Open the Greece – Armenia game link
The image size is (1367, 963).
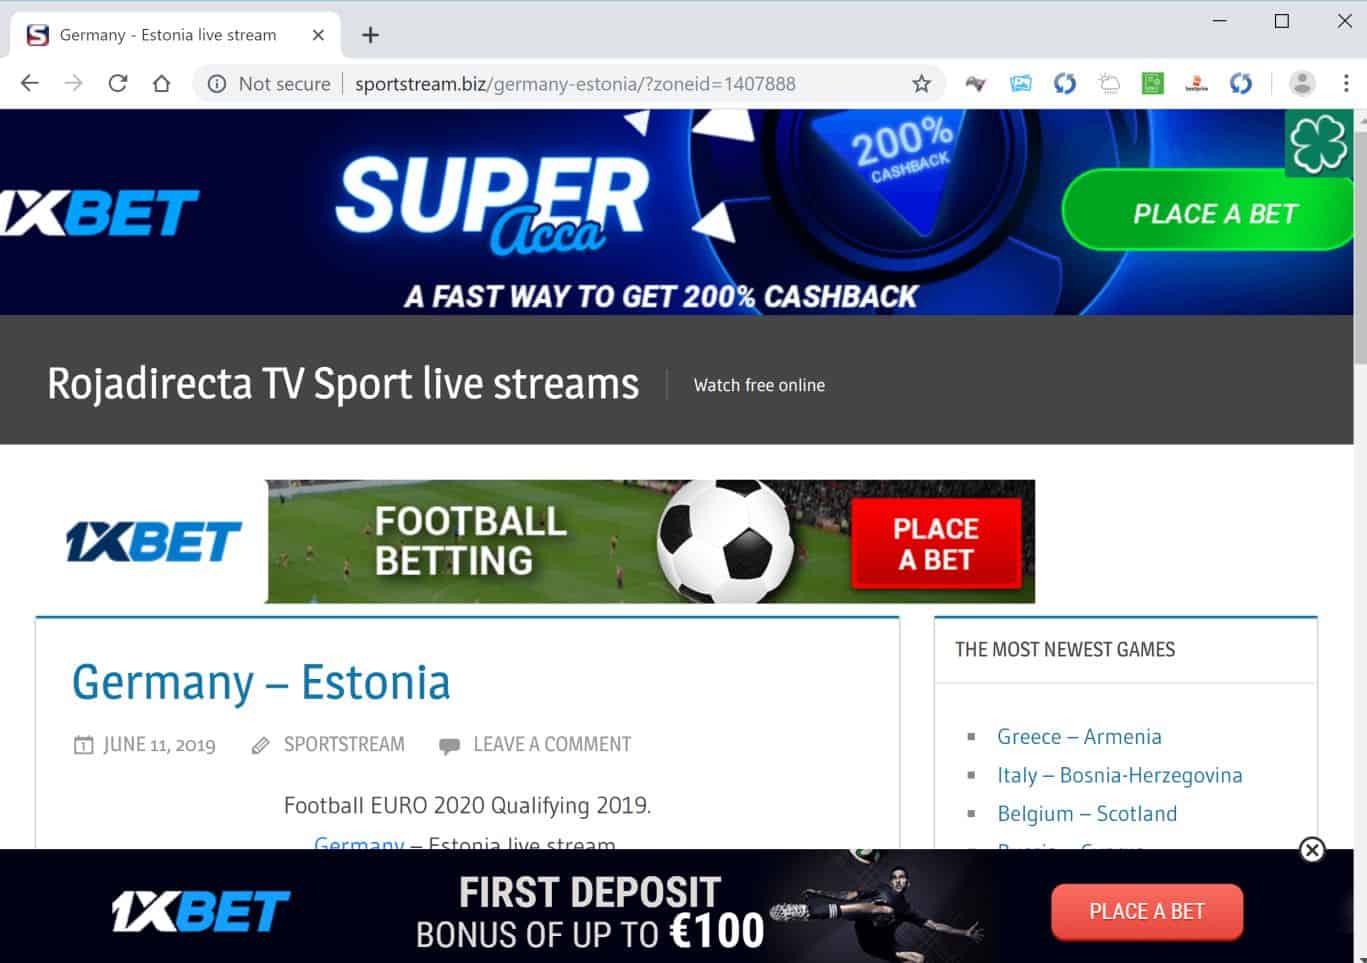click(x=1079, y=737)
